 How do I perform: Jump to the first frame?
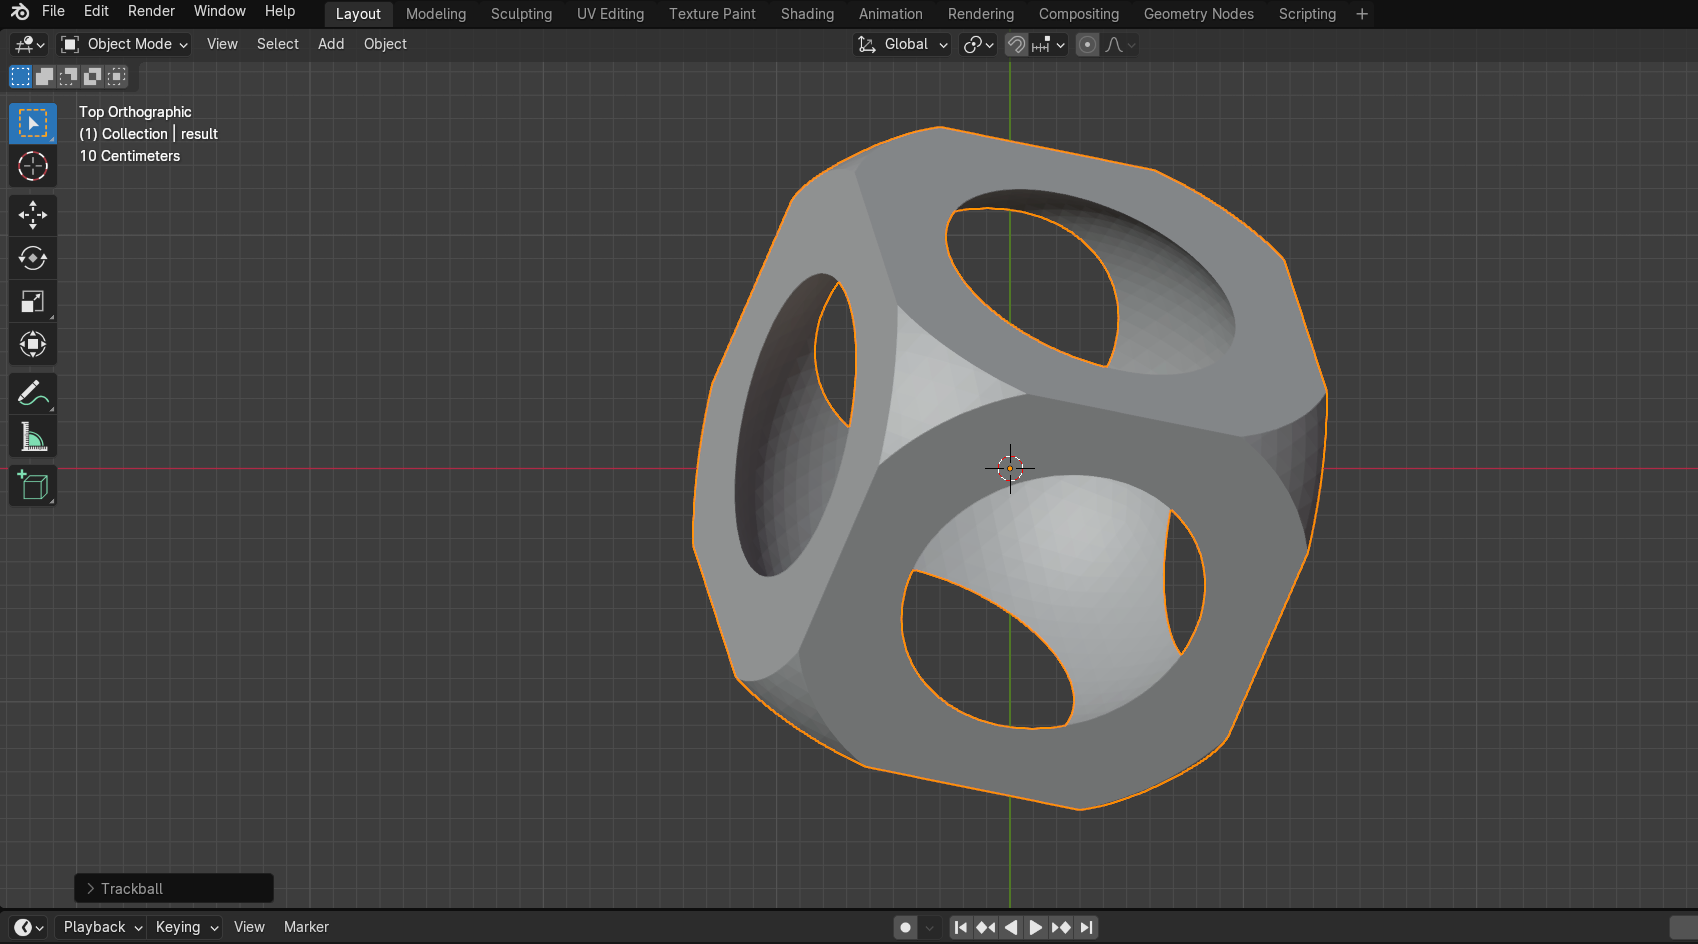point(960,927)
